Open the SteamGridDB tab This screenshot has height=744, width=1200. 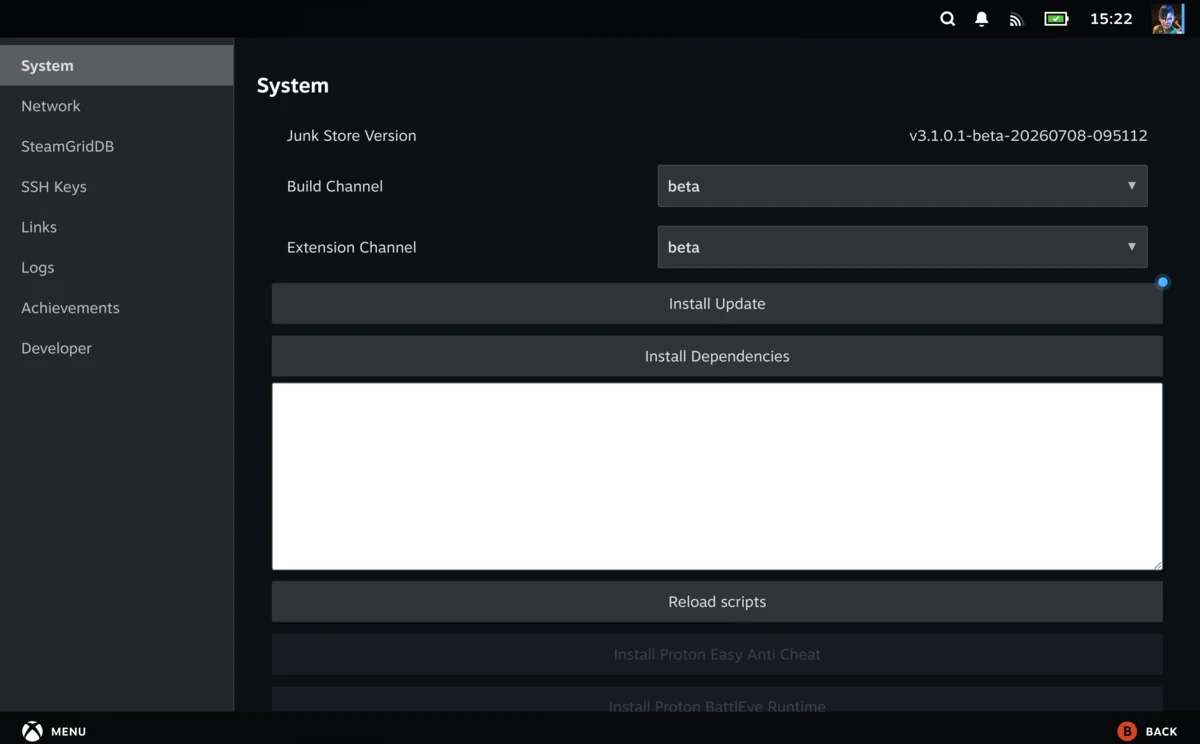[x=117, y=146]
